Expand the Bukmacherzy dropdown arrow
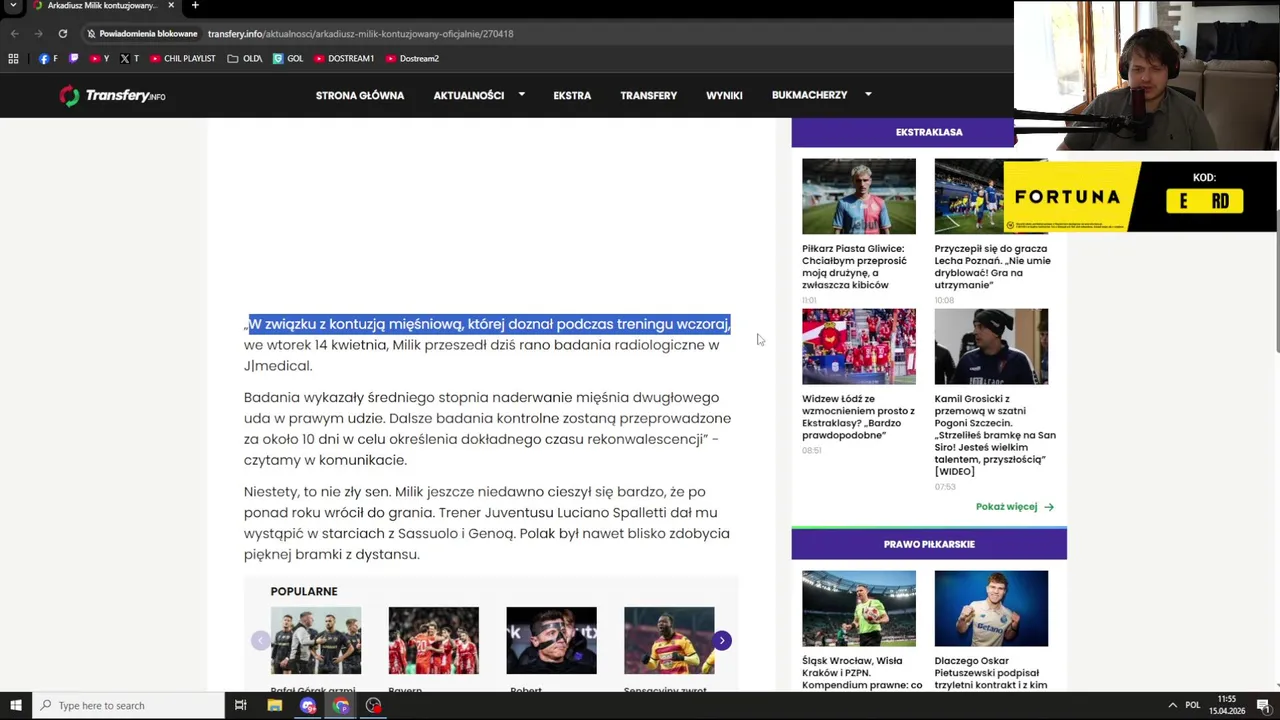The image size is (1280, 720). pos(868,94)
